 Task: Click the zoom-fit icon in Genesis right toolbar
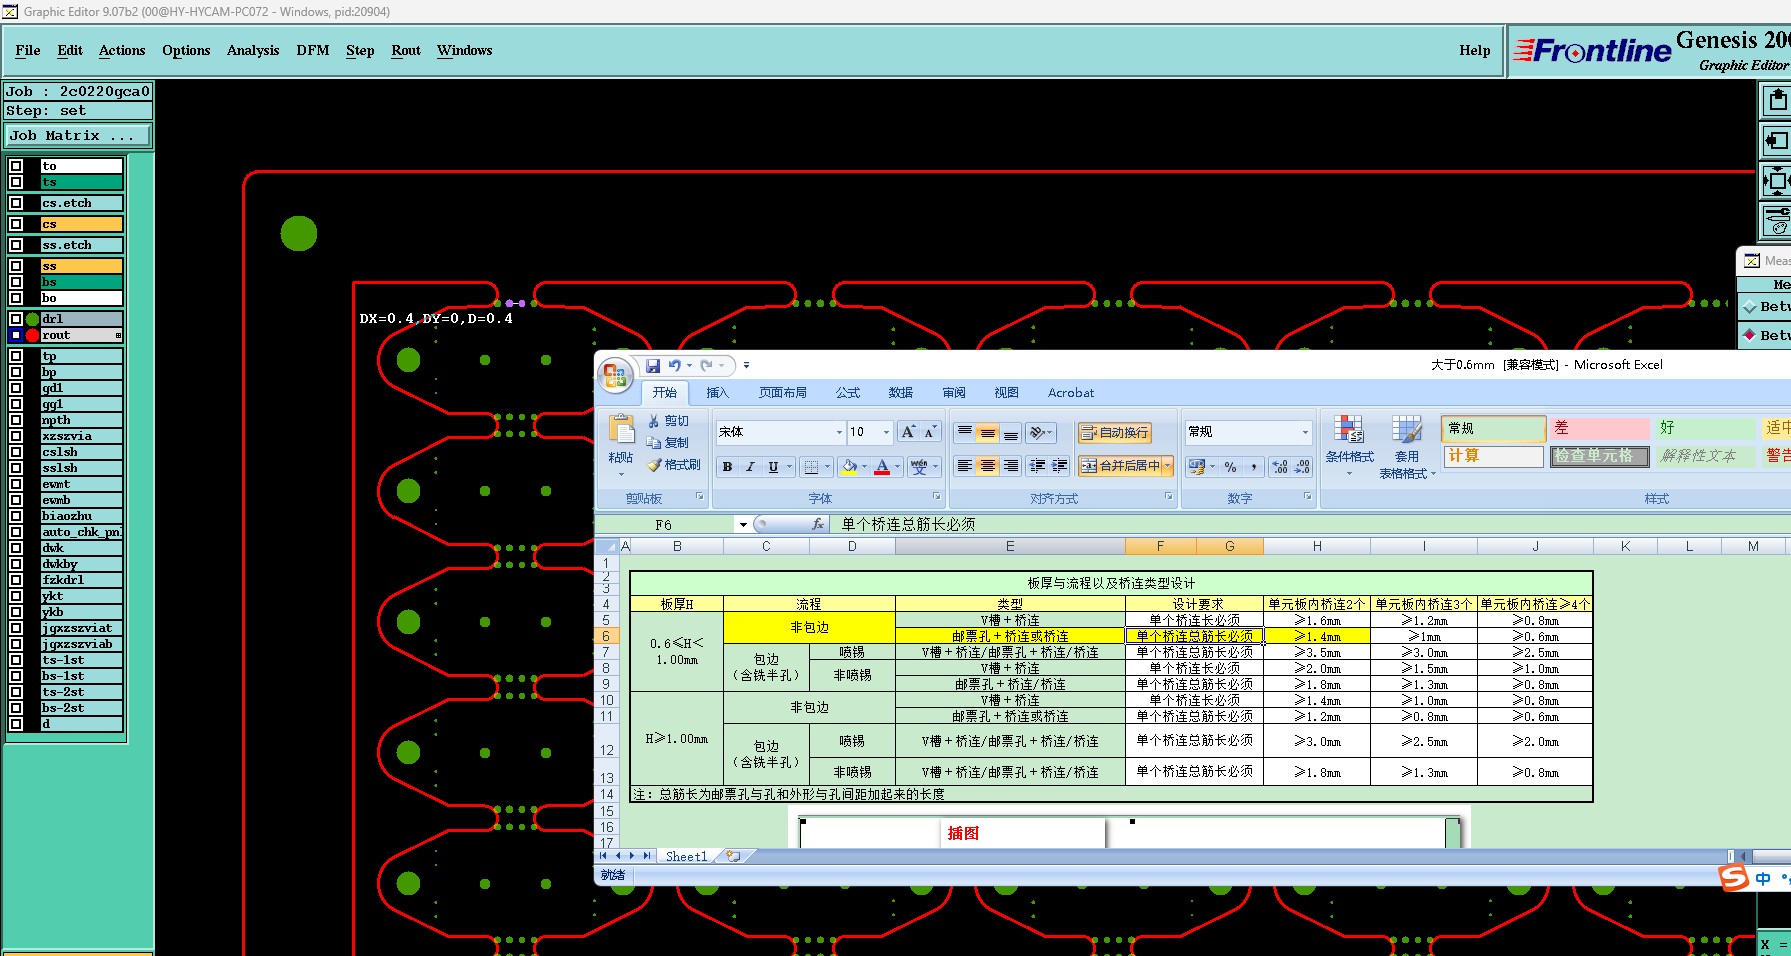(x=1776, y=181)
